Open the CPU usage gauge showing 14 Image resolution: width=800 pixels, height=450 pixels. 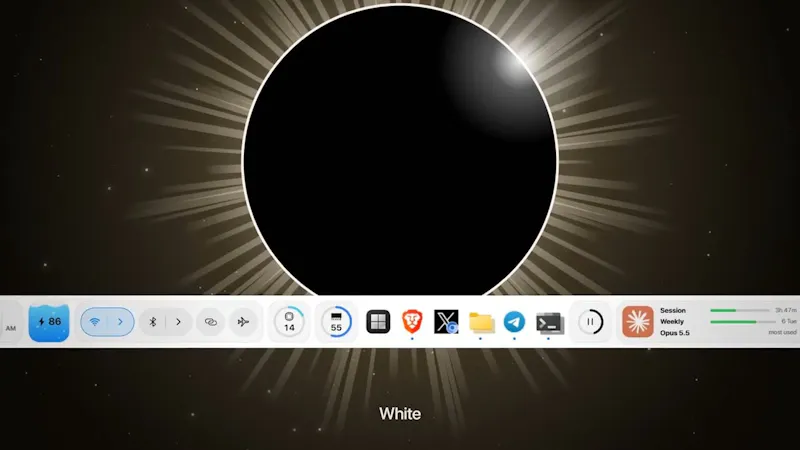(x=289, y=322)
